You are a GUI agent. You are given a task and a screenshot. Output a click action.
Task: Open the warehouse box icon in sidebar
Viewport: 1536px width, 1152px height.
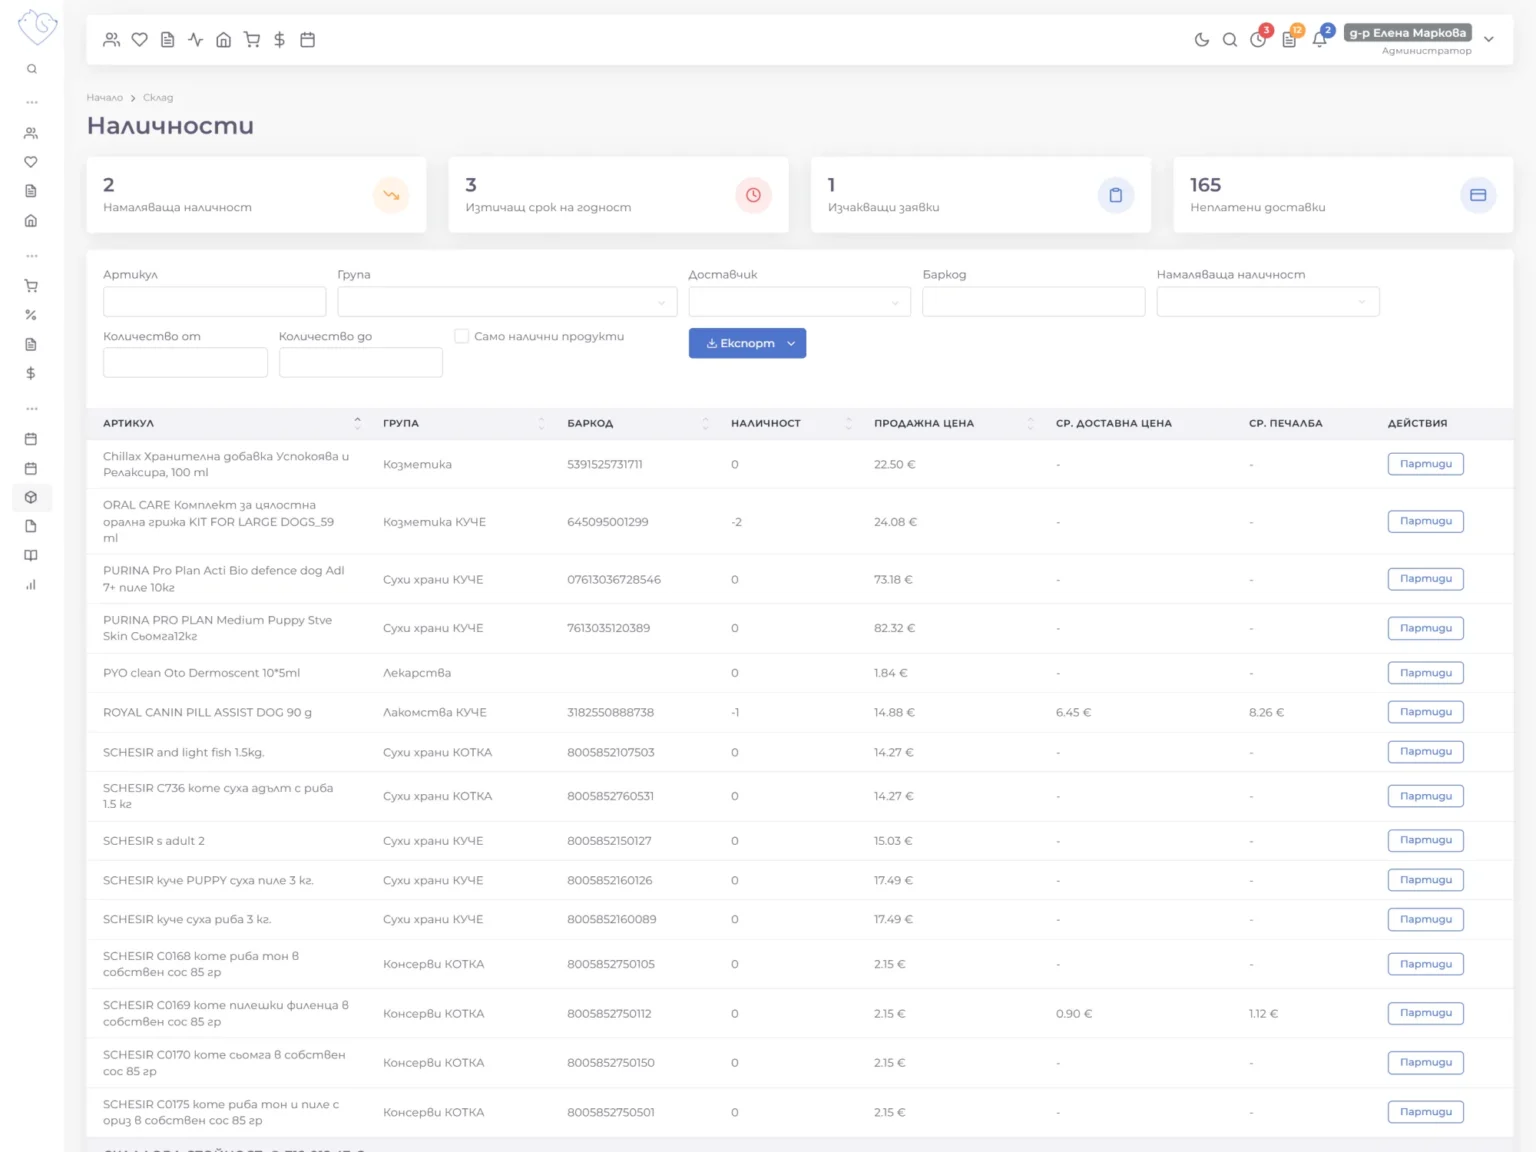[31, 497]
